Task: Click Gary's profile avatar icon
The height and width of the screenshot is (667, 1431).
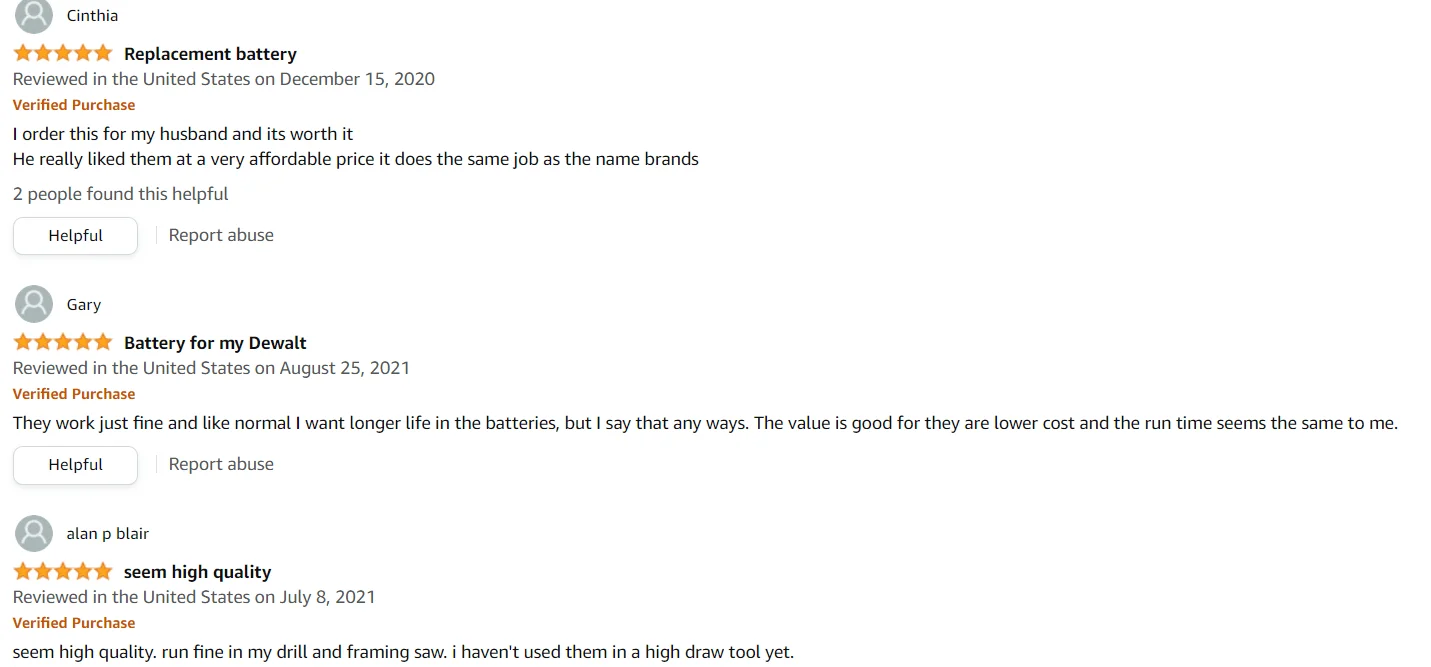Action: (34, 304)
